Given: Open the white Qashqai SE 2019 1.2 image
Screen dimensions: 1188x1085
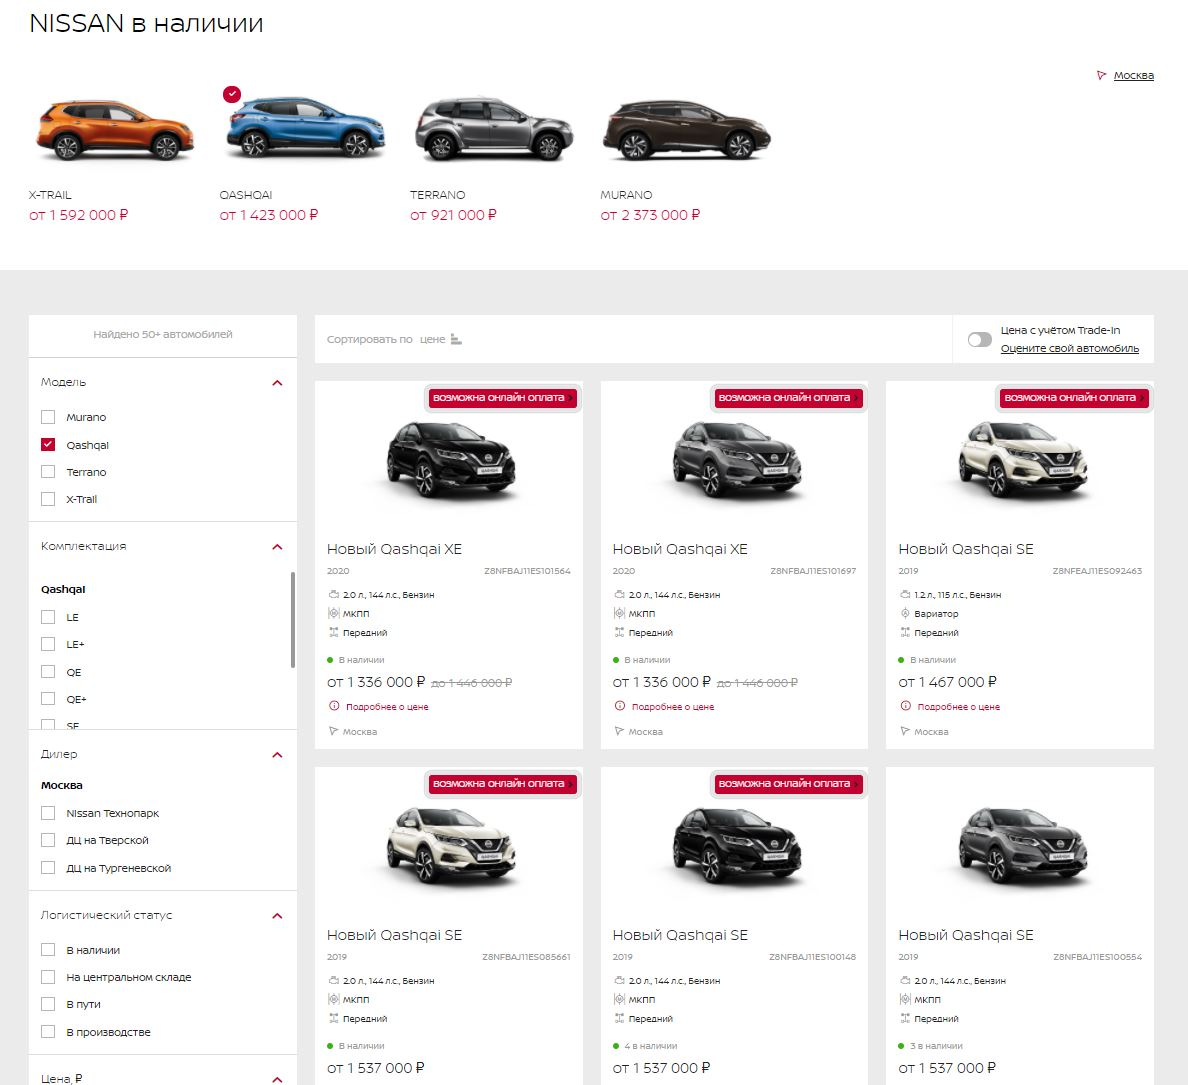Looking at the screenshot, I should (x=1021, y=461).
